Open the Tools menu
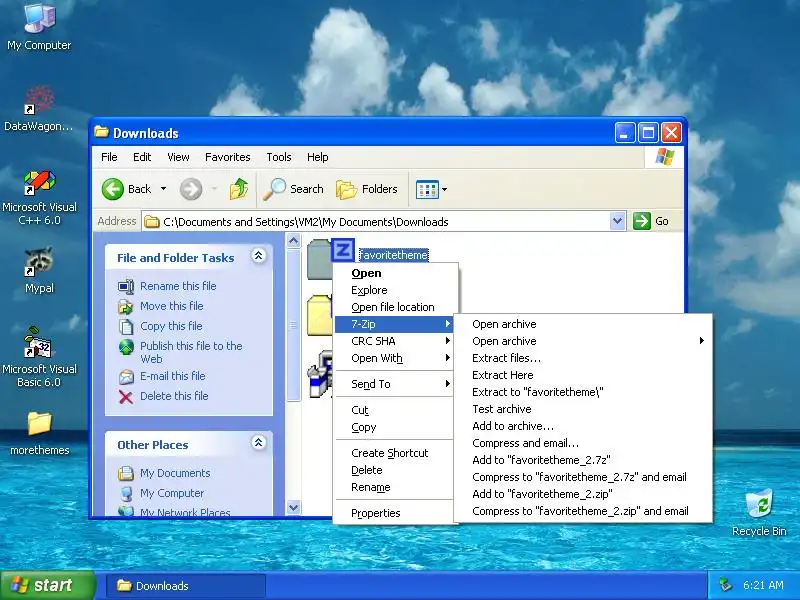This screenshot has height=600, width=800. pos(279,157)
